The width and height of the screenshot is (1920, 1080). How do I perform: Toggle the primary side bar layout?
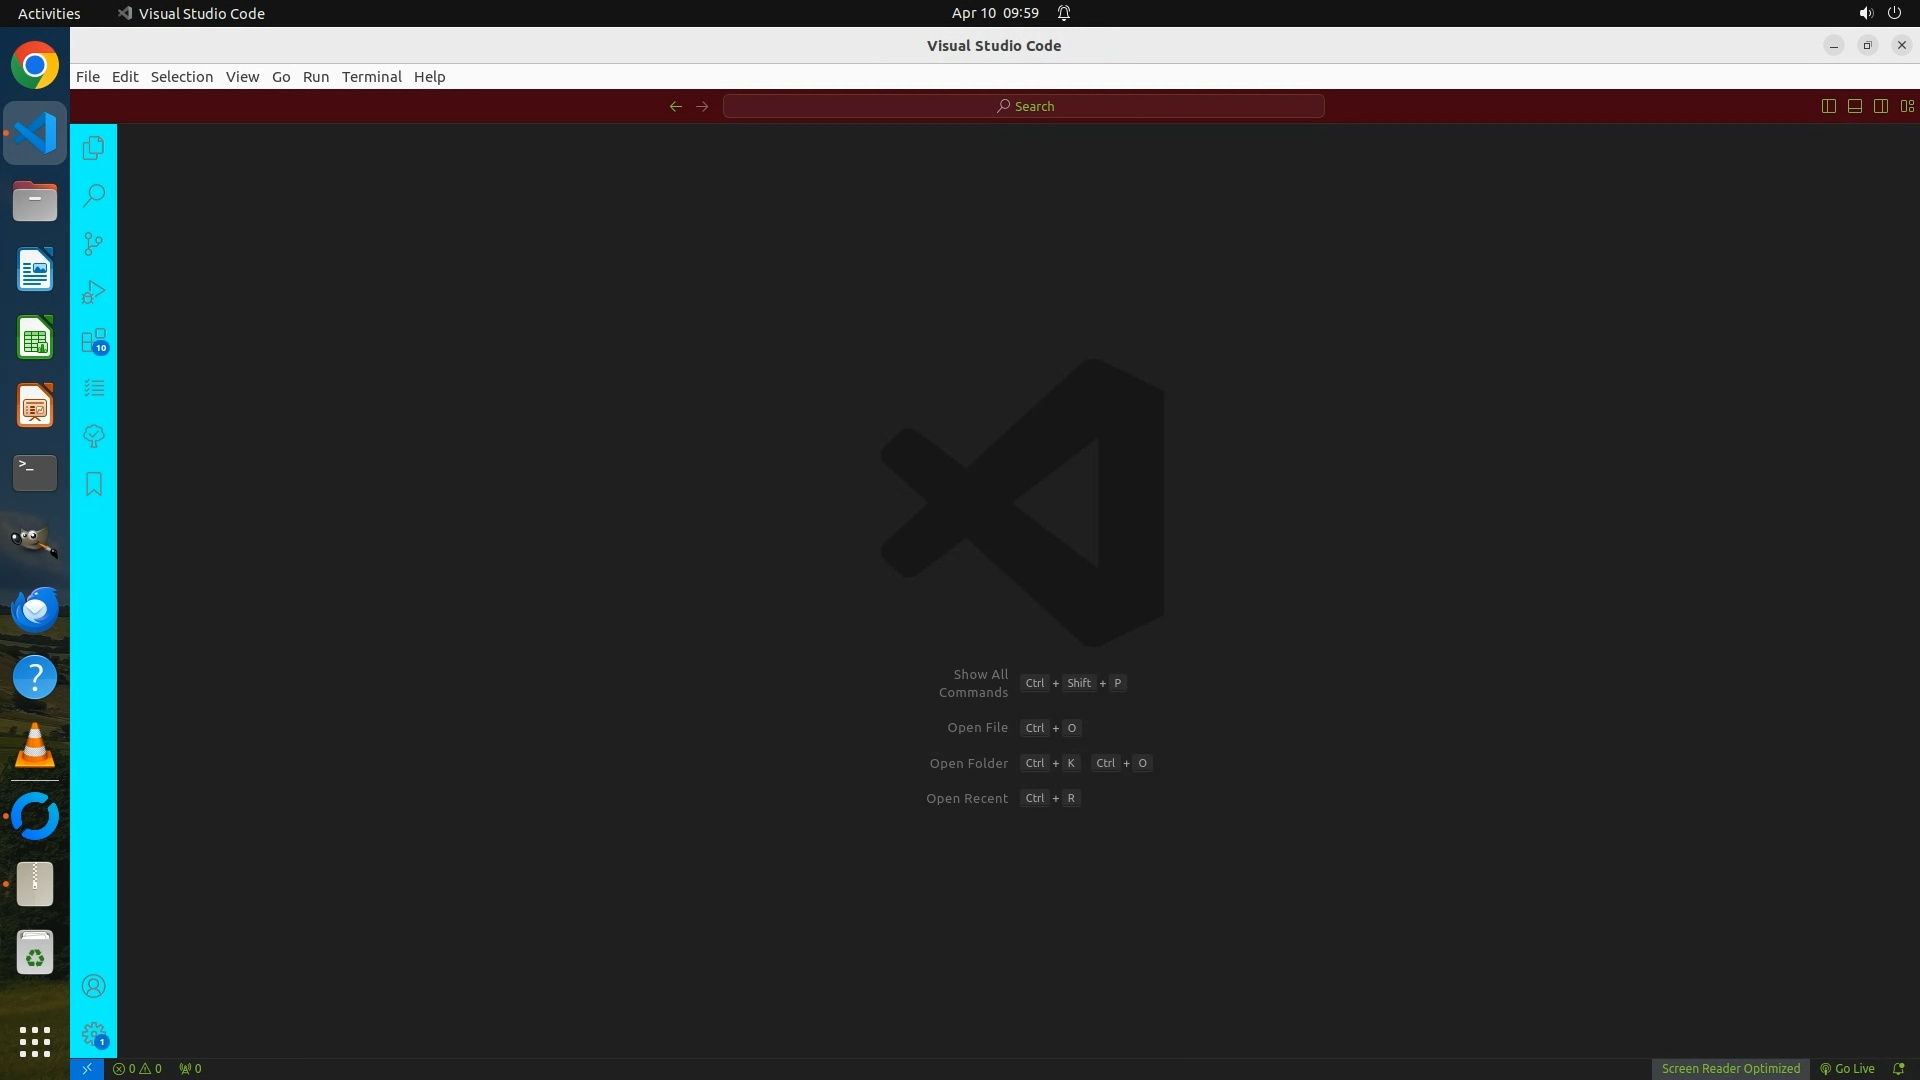click(1828, 106)
